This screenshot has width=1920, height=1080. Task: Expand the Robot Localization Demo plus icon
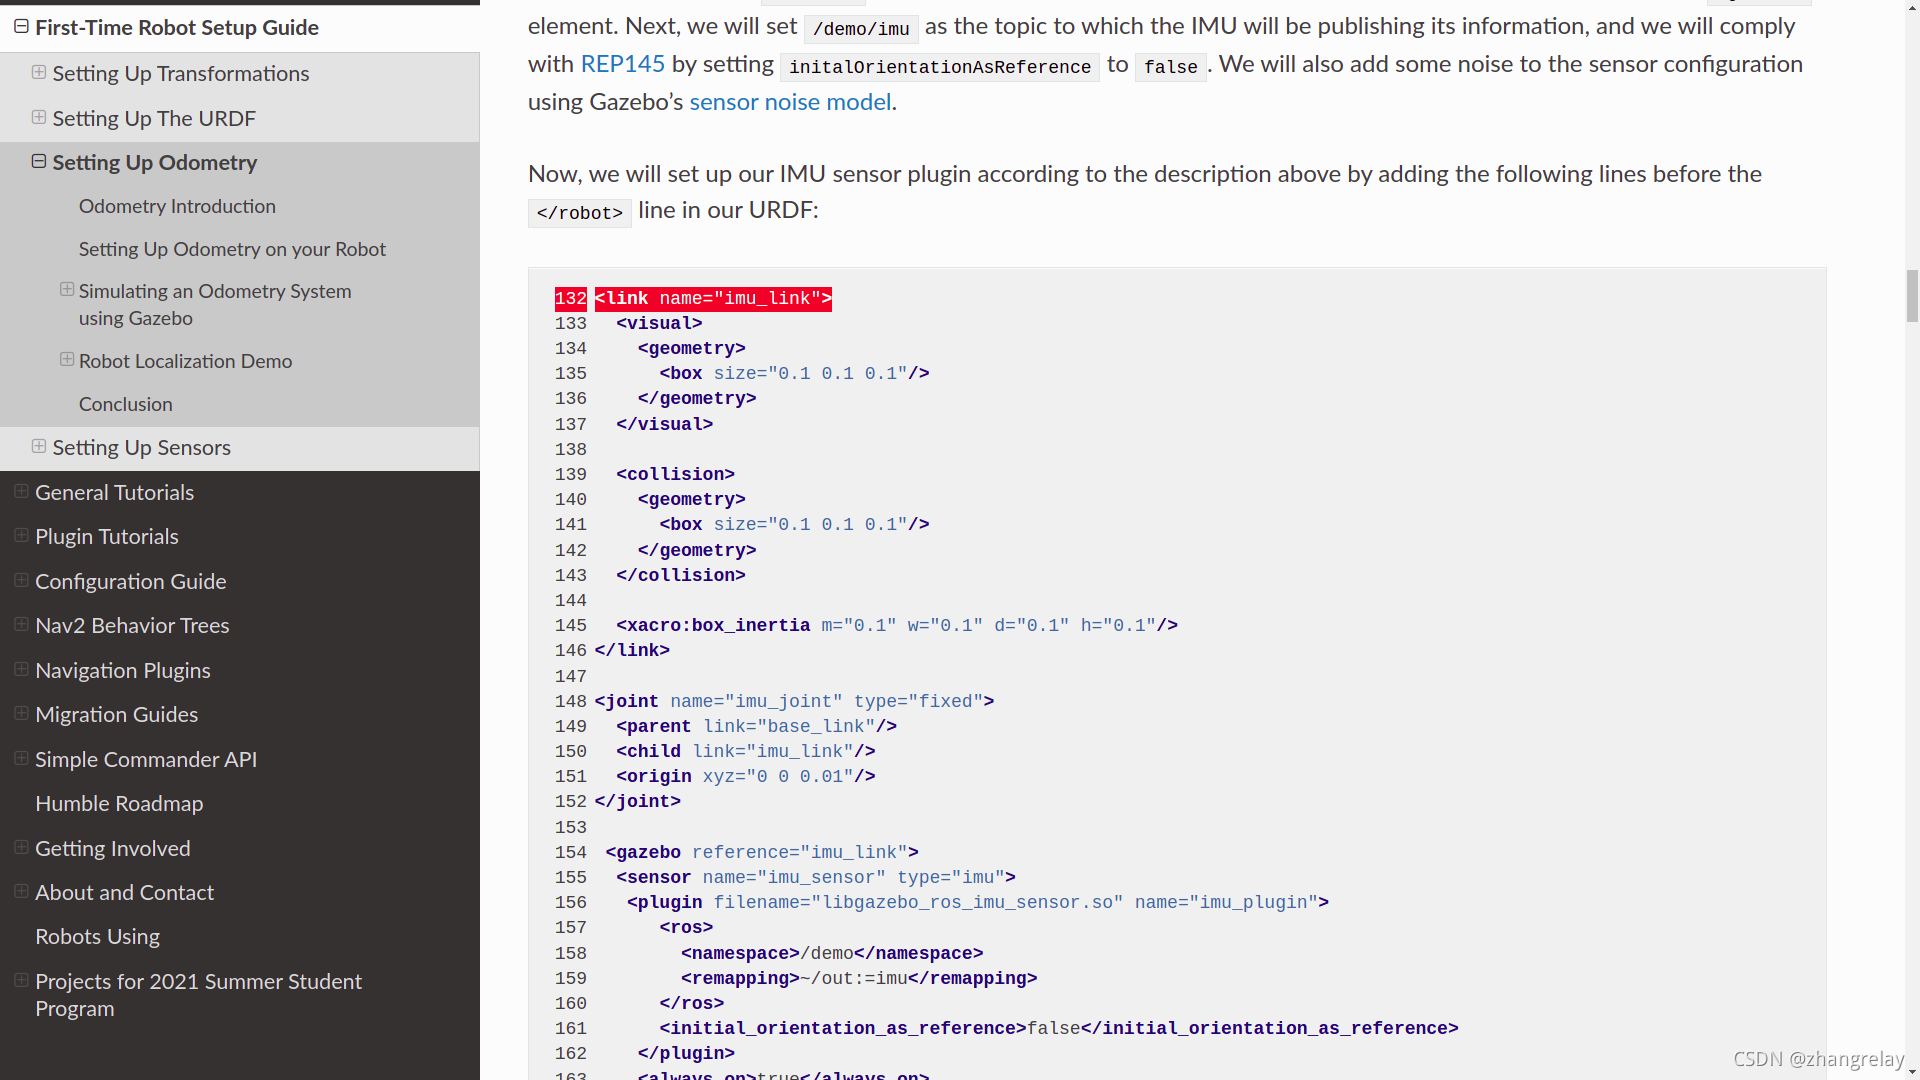[x=67, y=359]
